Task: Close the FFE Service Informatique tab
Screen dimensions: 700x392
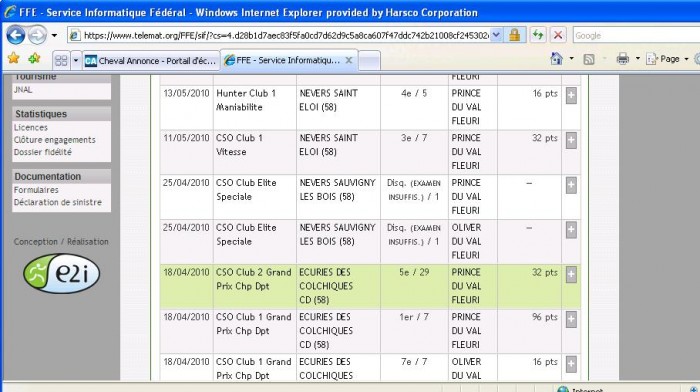Action: [349, 60]
